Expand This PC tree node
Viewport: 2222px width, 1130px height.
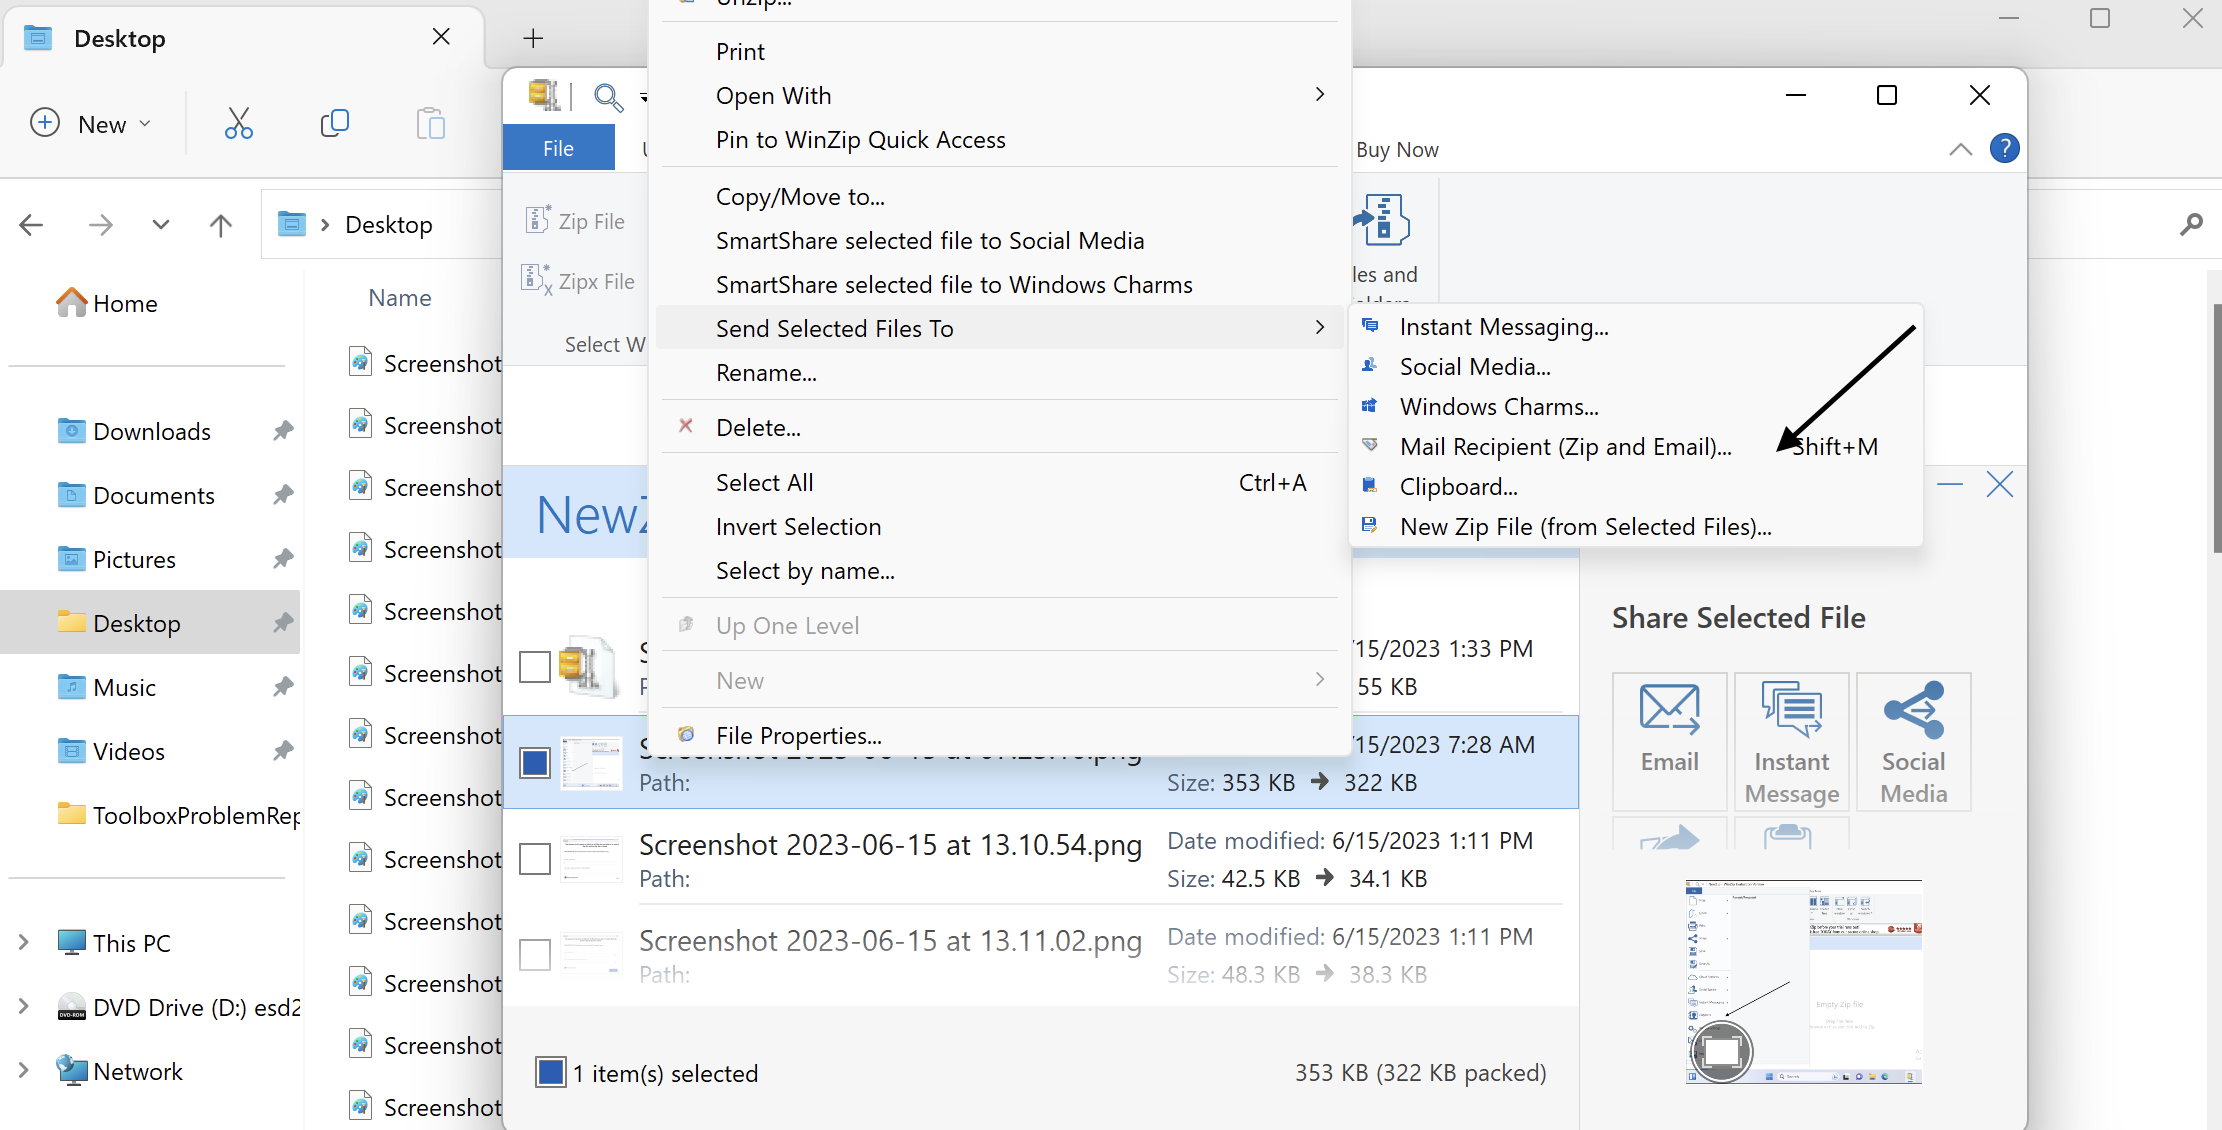23,942
